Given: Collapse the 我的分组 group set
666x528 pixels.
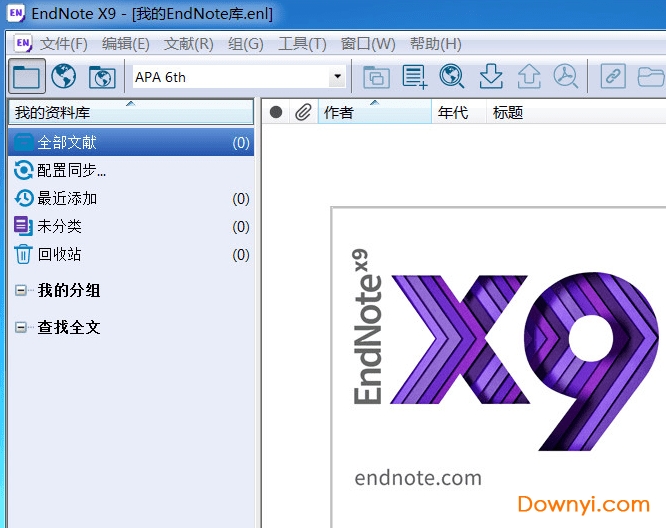Looking at the screenshot, I should [x=20, y=291].
